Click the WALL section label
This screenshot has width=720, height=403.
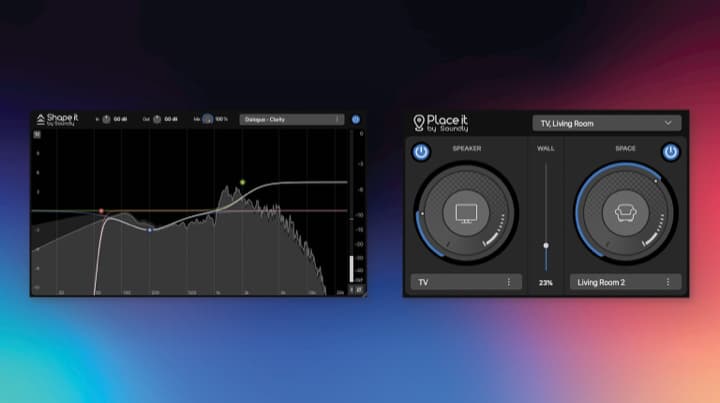pyautogui.click(x=546, y=148)
